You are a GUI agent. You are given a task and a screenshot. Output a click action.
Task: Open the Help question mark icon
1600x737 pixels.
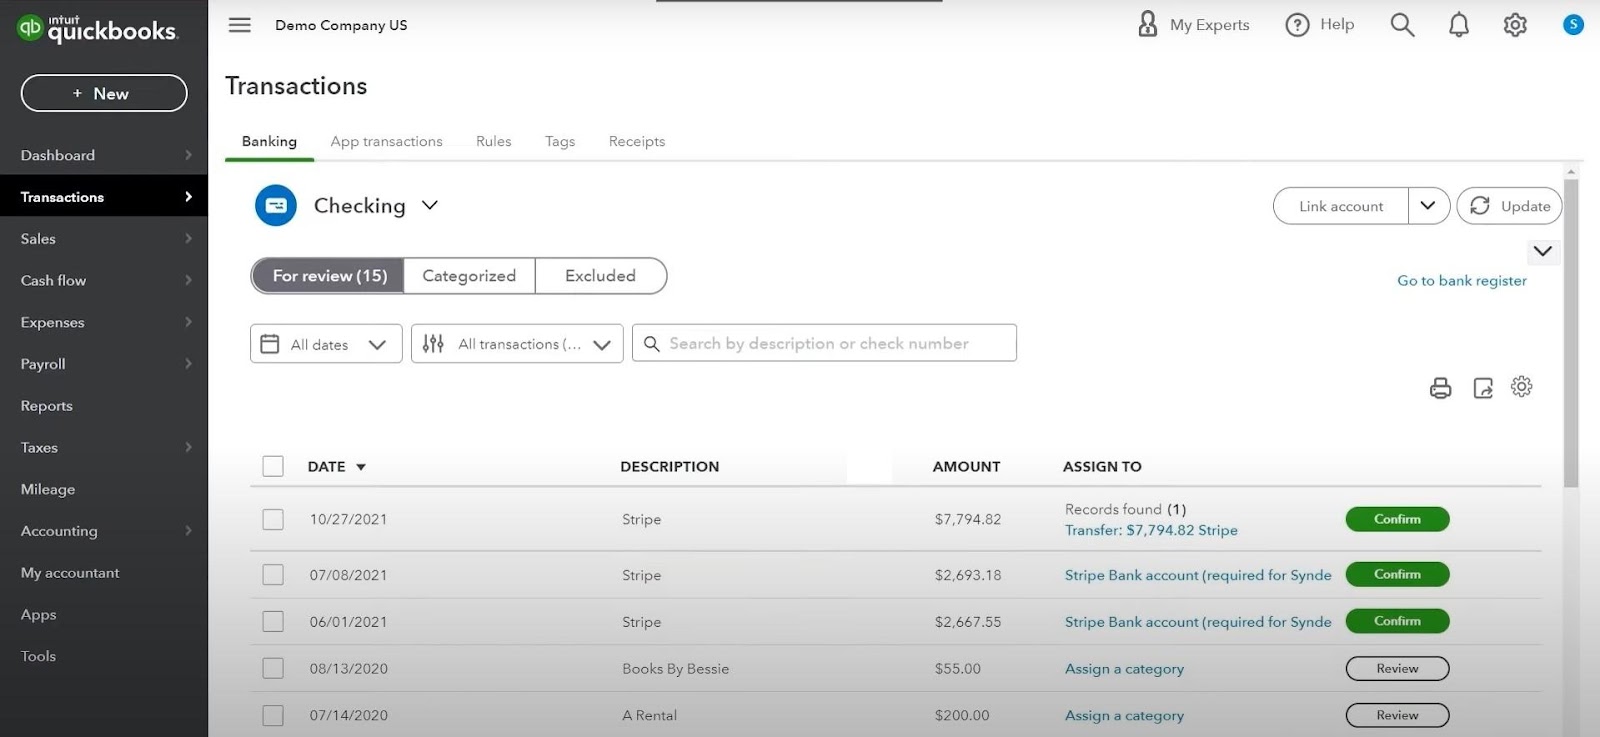coord(1297,25)
